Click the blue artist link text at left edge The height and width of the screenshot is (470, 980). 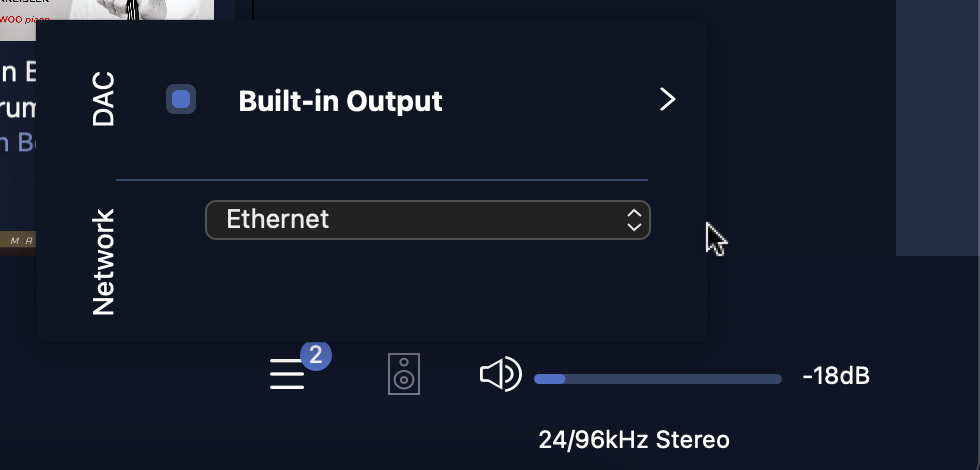[x=18, y=142]
